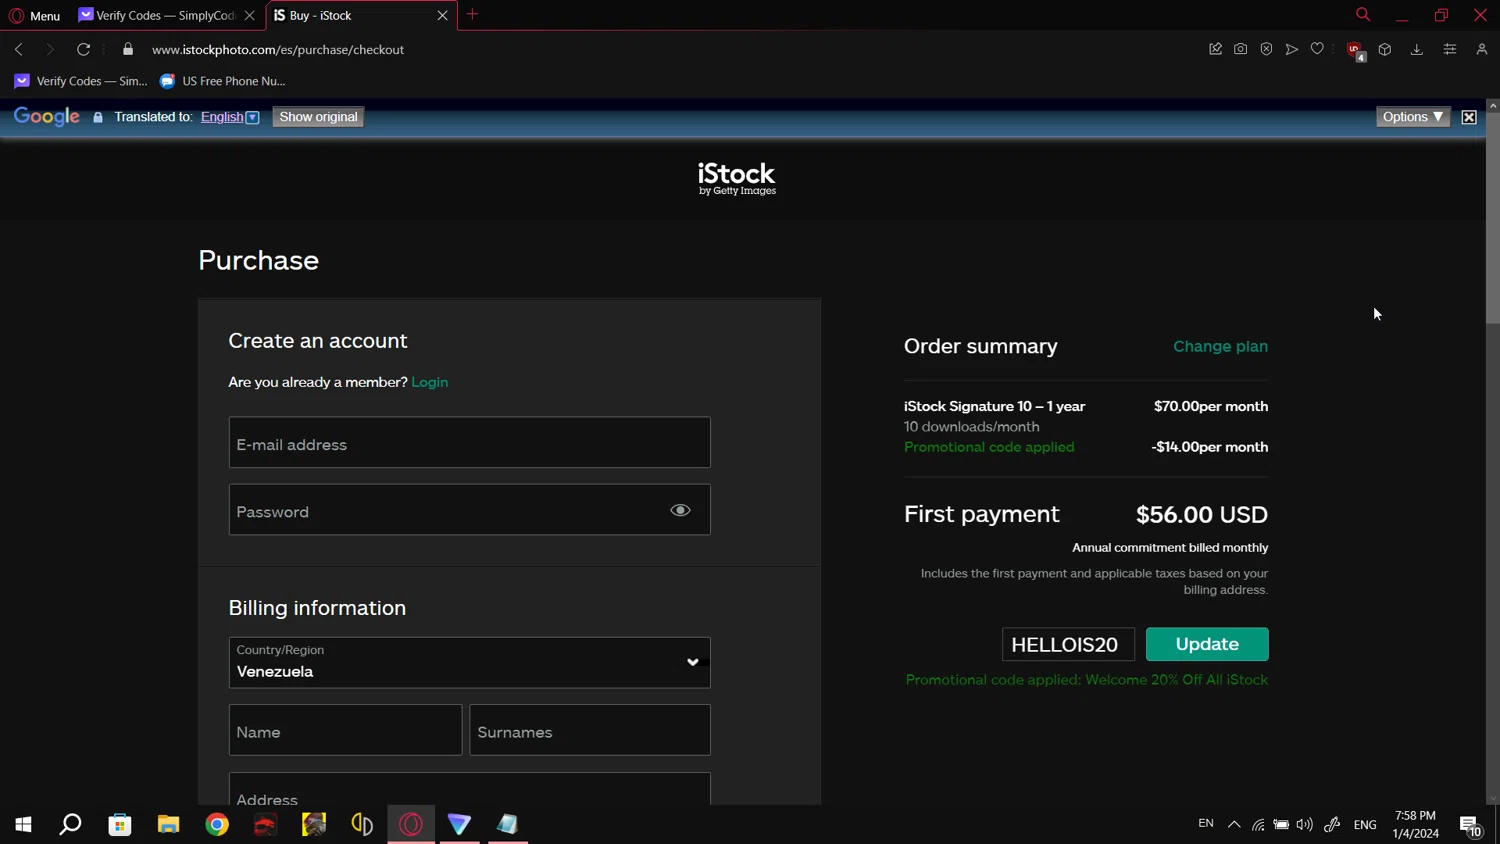Close the Buy - iStock tab
This screenshot has height=844, width=1500.
click(x=442, y=15)
